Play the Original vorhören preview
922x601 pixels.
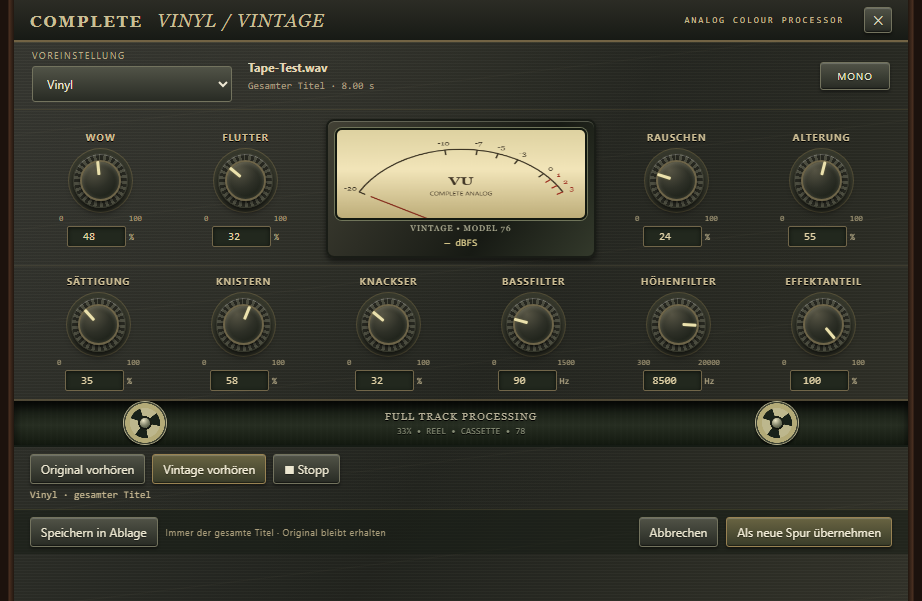click(87, 469)
